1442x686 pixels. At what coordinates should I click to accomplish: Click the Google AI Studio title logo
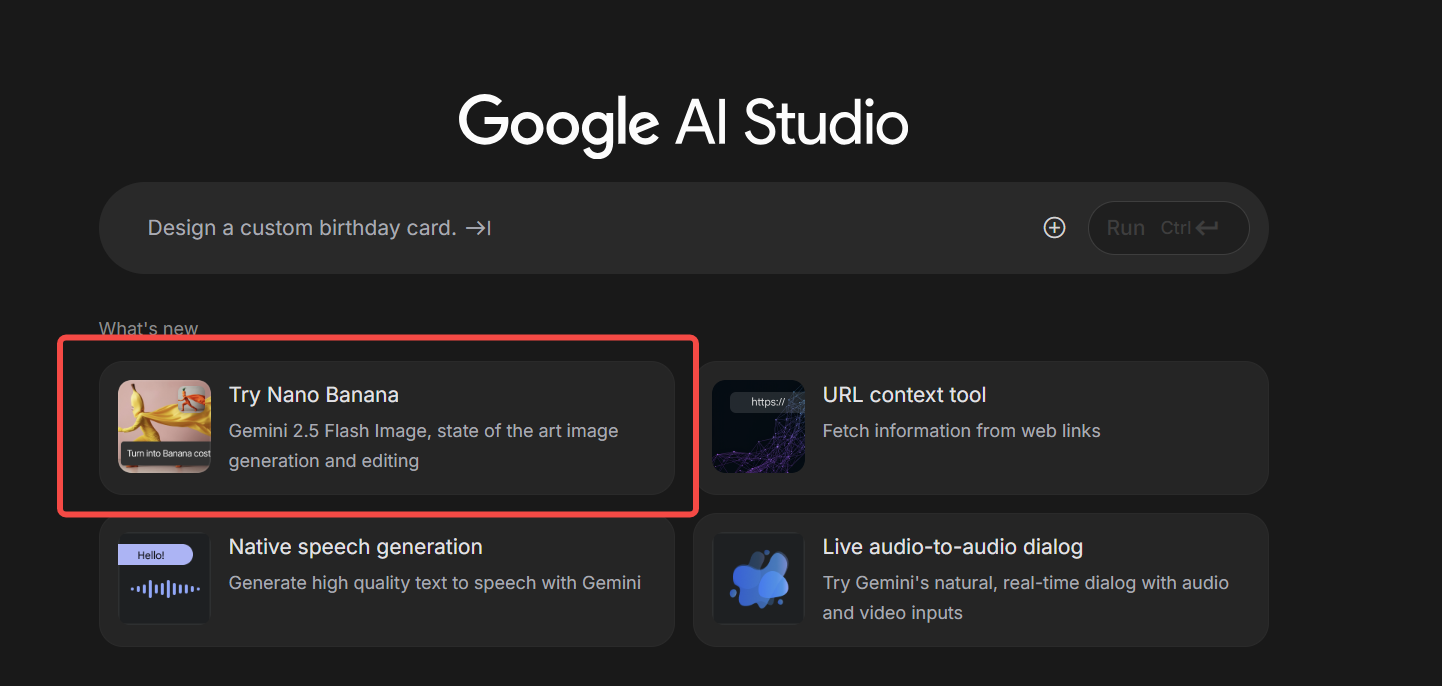click(683, 124)
